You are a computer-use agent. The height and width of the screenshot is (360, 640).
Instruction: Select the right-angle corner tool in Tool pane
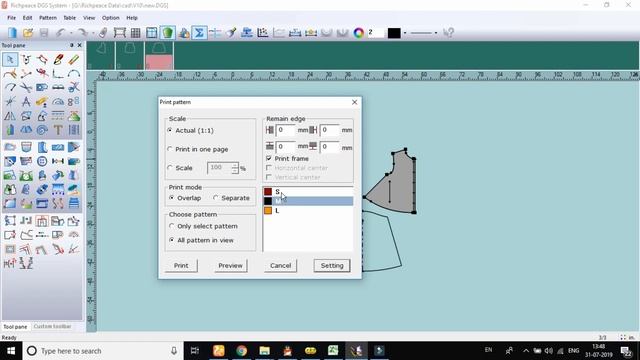coord(58,73)
